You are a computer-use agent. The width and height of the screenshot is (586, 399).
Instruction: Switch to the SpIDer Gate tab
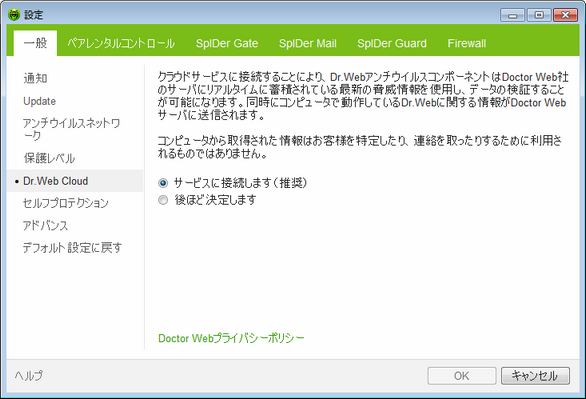pyautogui.click(x=227, y=43)
